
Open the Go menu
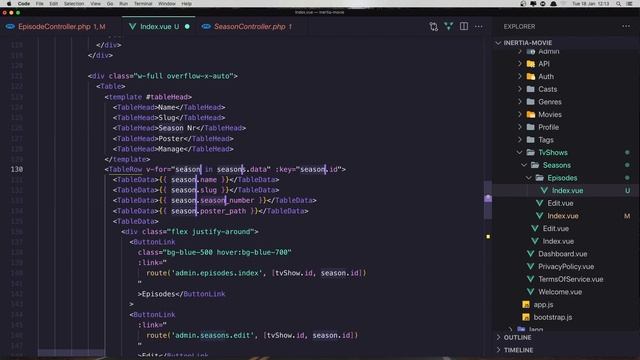[x=110, y=4]
